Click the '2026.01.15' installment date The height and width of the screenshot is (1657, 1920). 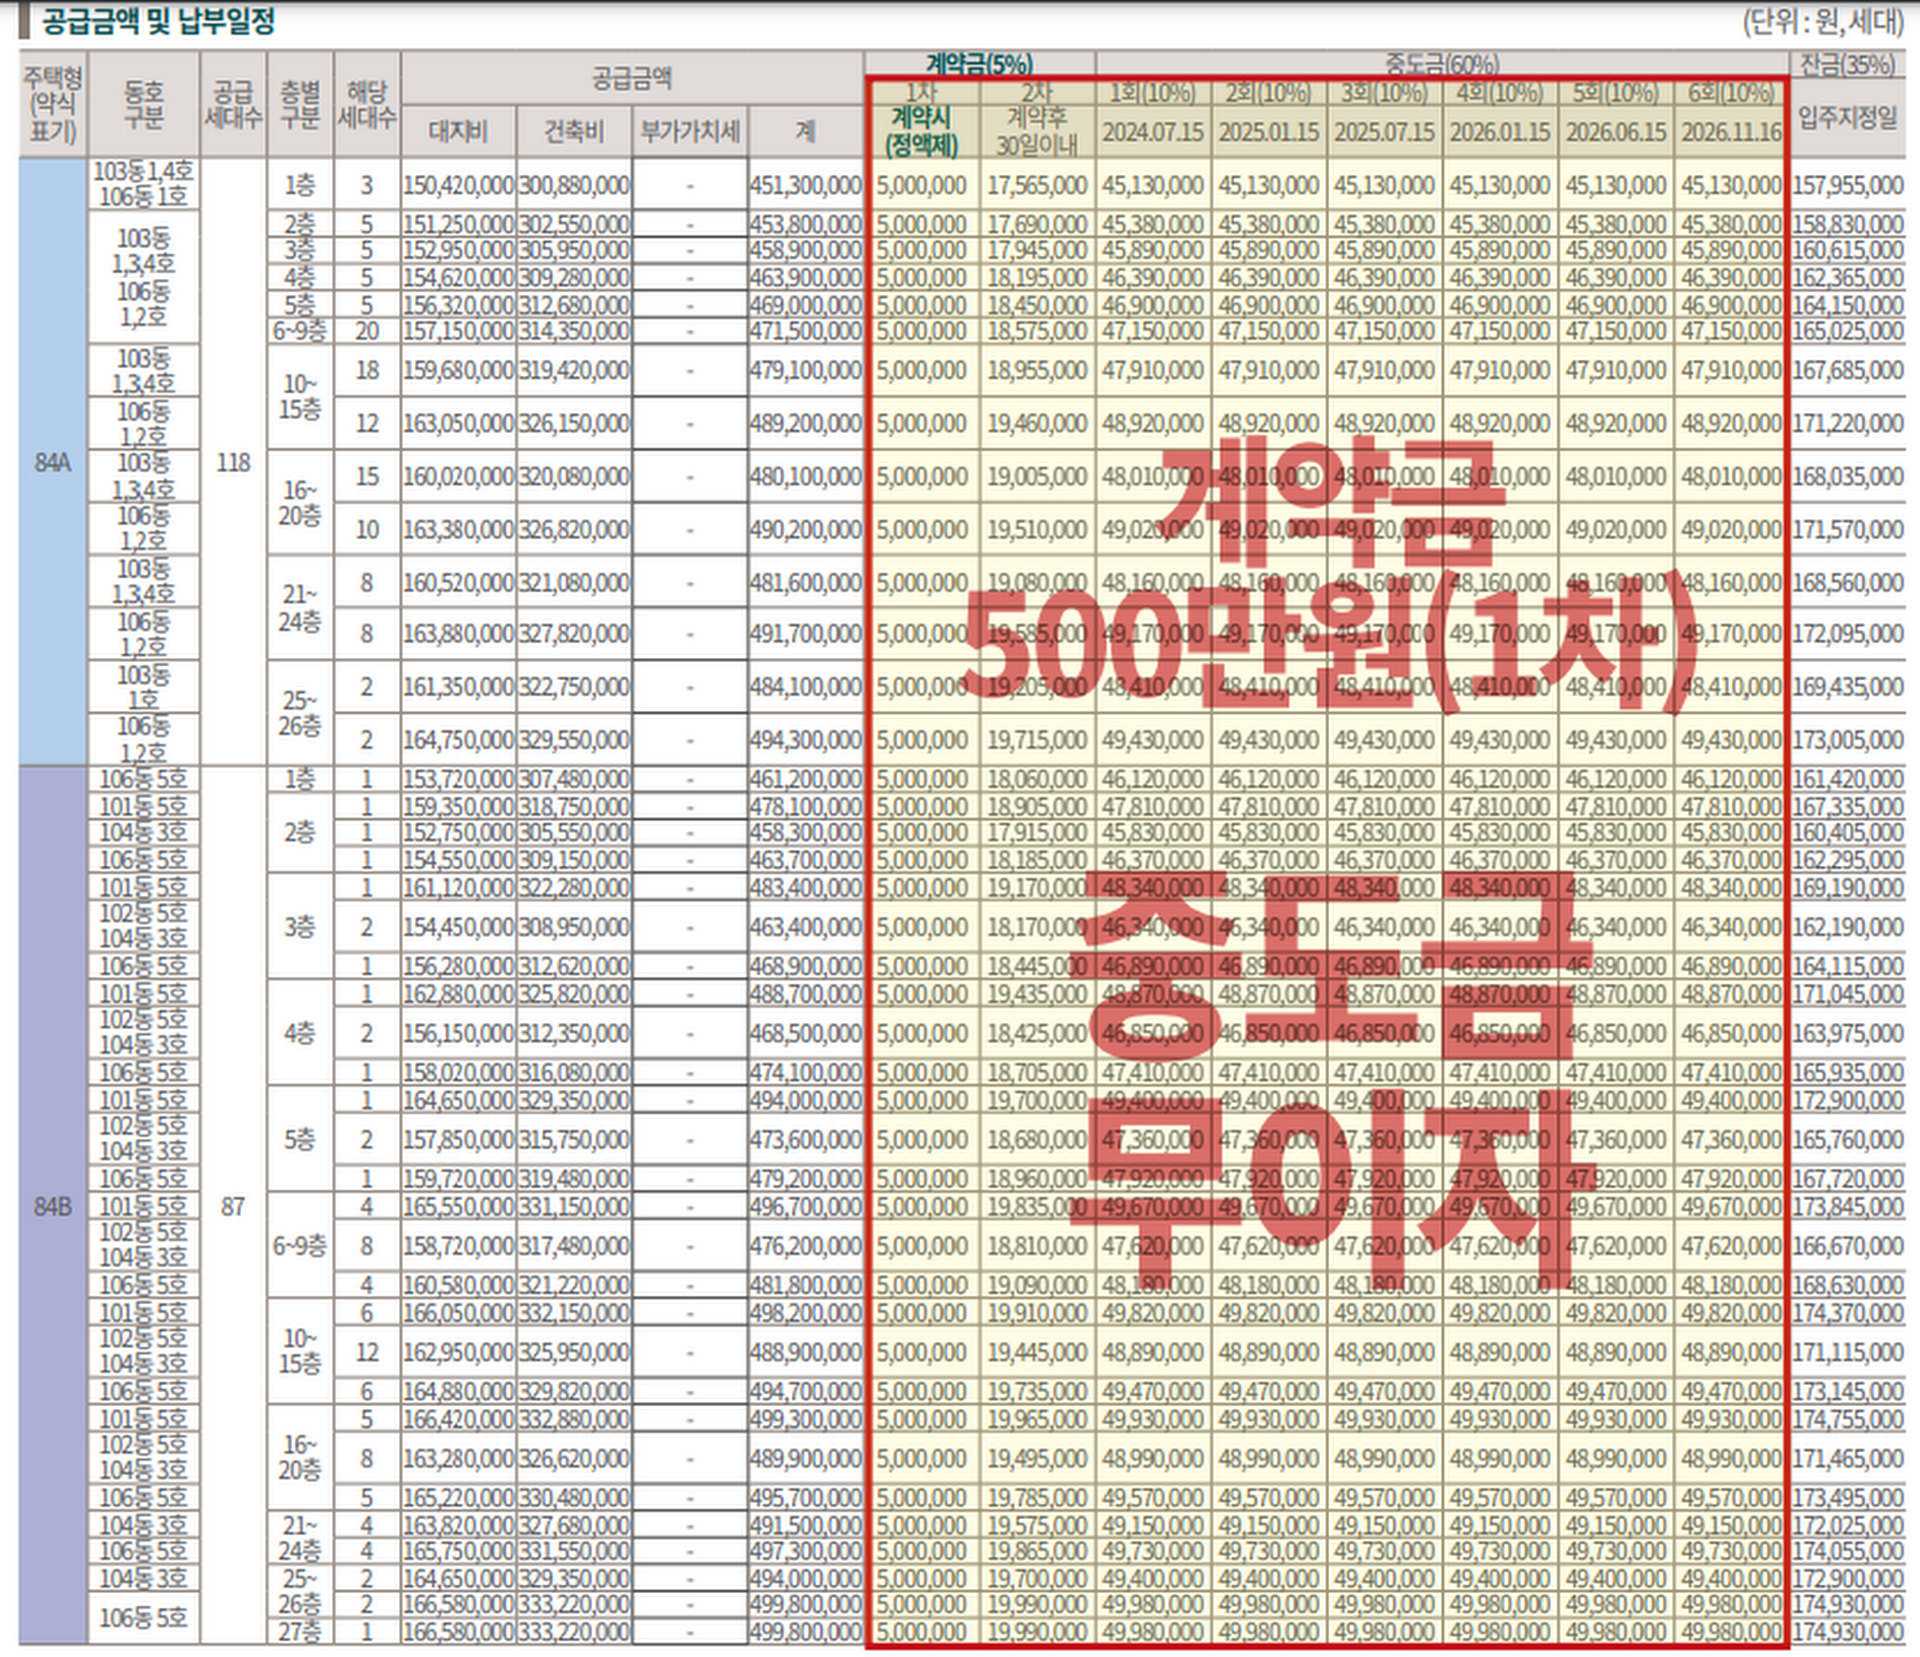1500,132
